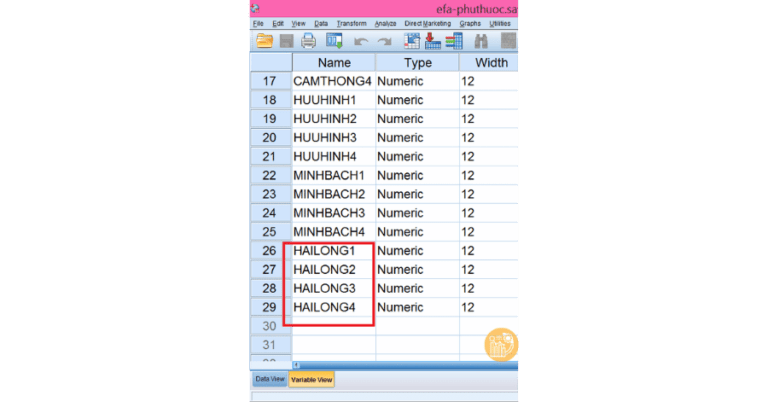Click the Undo arrow icon
This screenshot has width=768, height=402.
point(361,41)
